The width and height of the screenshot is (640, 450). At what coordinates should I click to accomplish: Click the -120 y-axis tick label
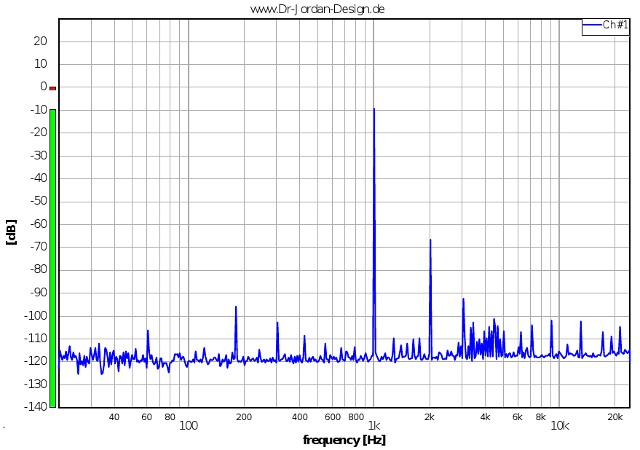click(36, 361)
